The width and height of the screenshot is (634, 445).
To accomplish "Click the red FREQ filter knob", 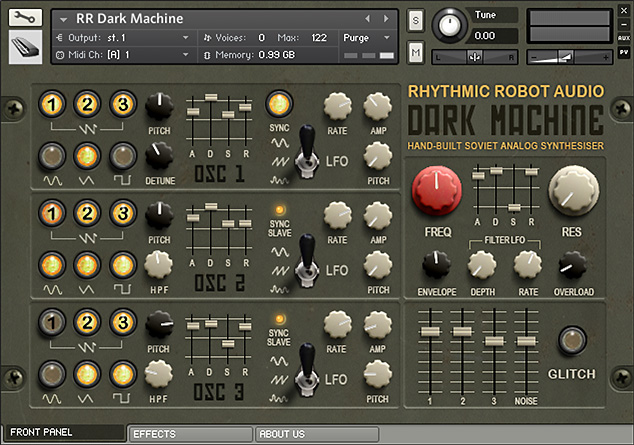I will tap(437, 190).
